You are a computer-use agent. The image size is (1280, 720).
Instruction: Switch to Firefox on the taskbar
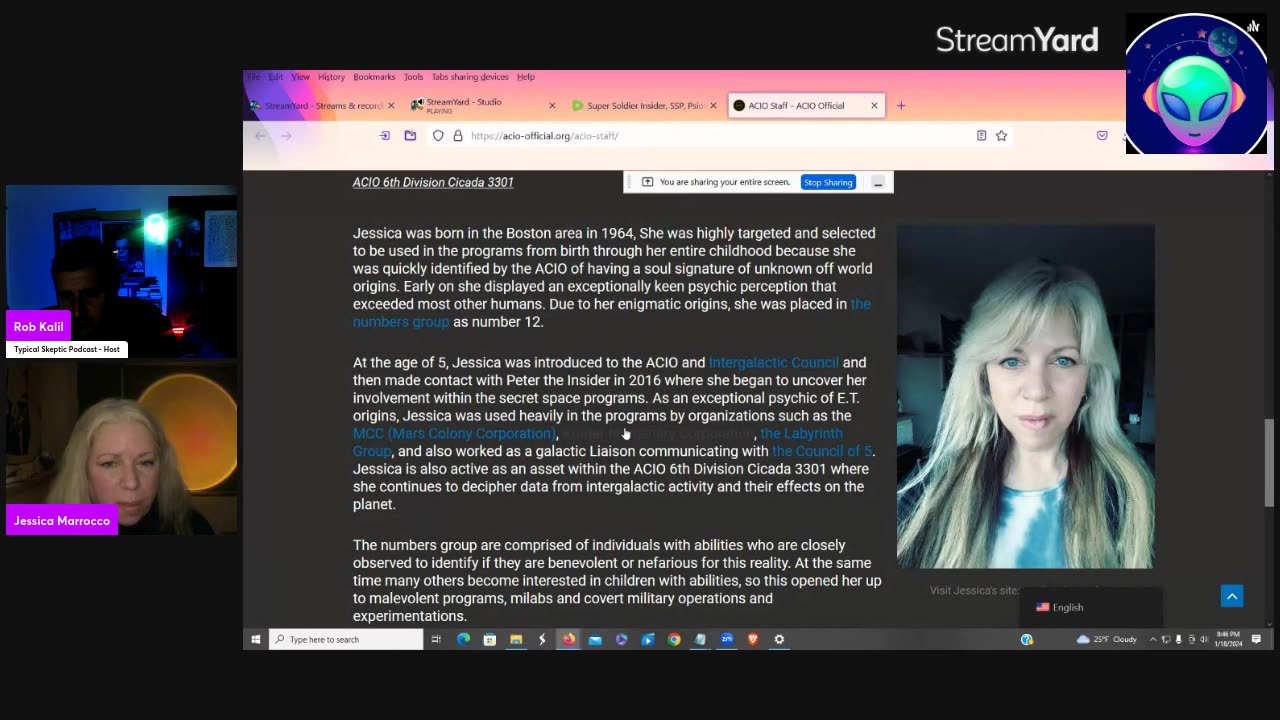[569, 639]
